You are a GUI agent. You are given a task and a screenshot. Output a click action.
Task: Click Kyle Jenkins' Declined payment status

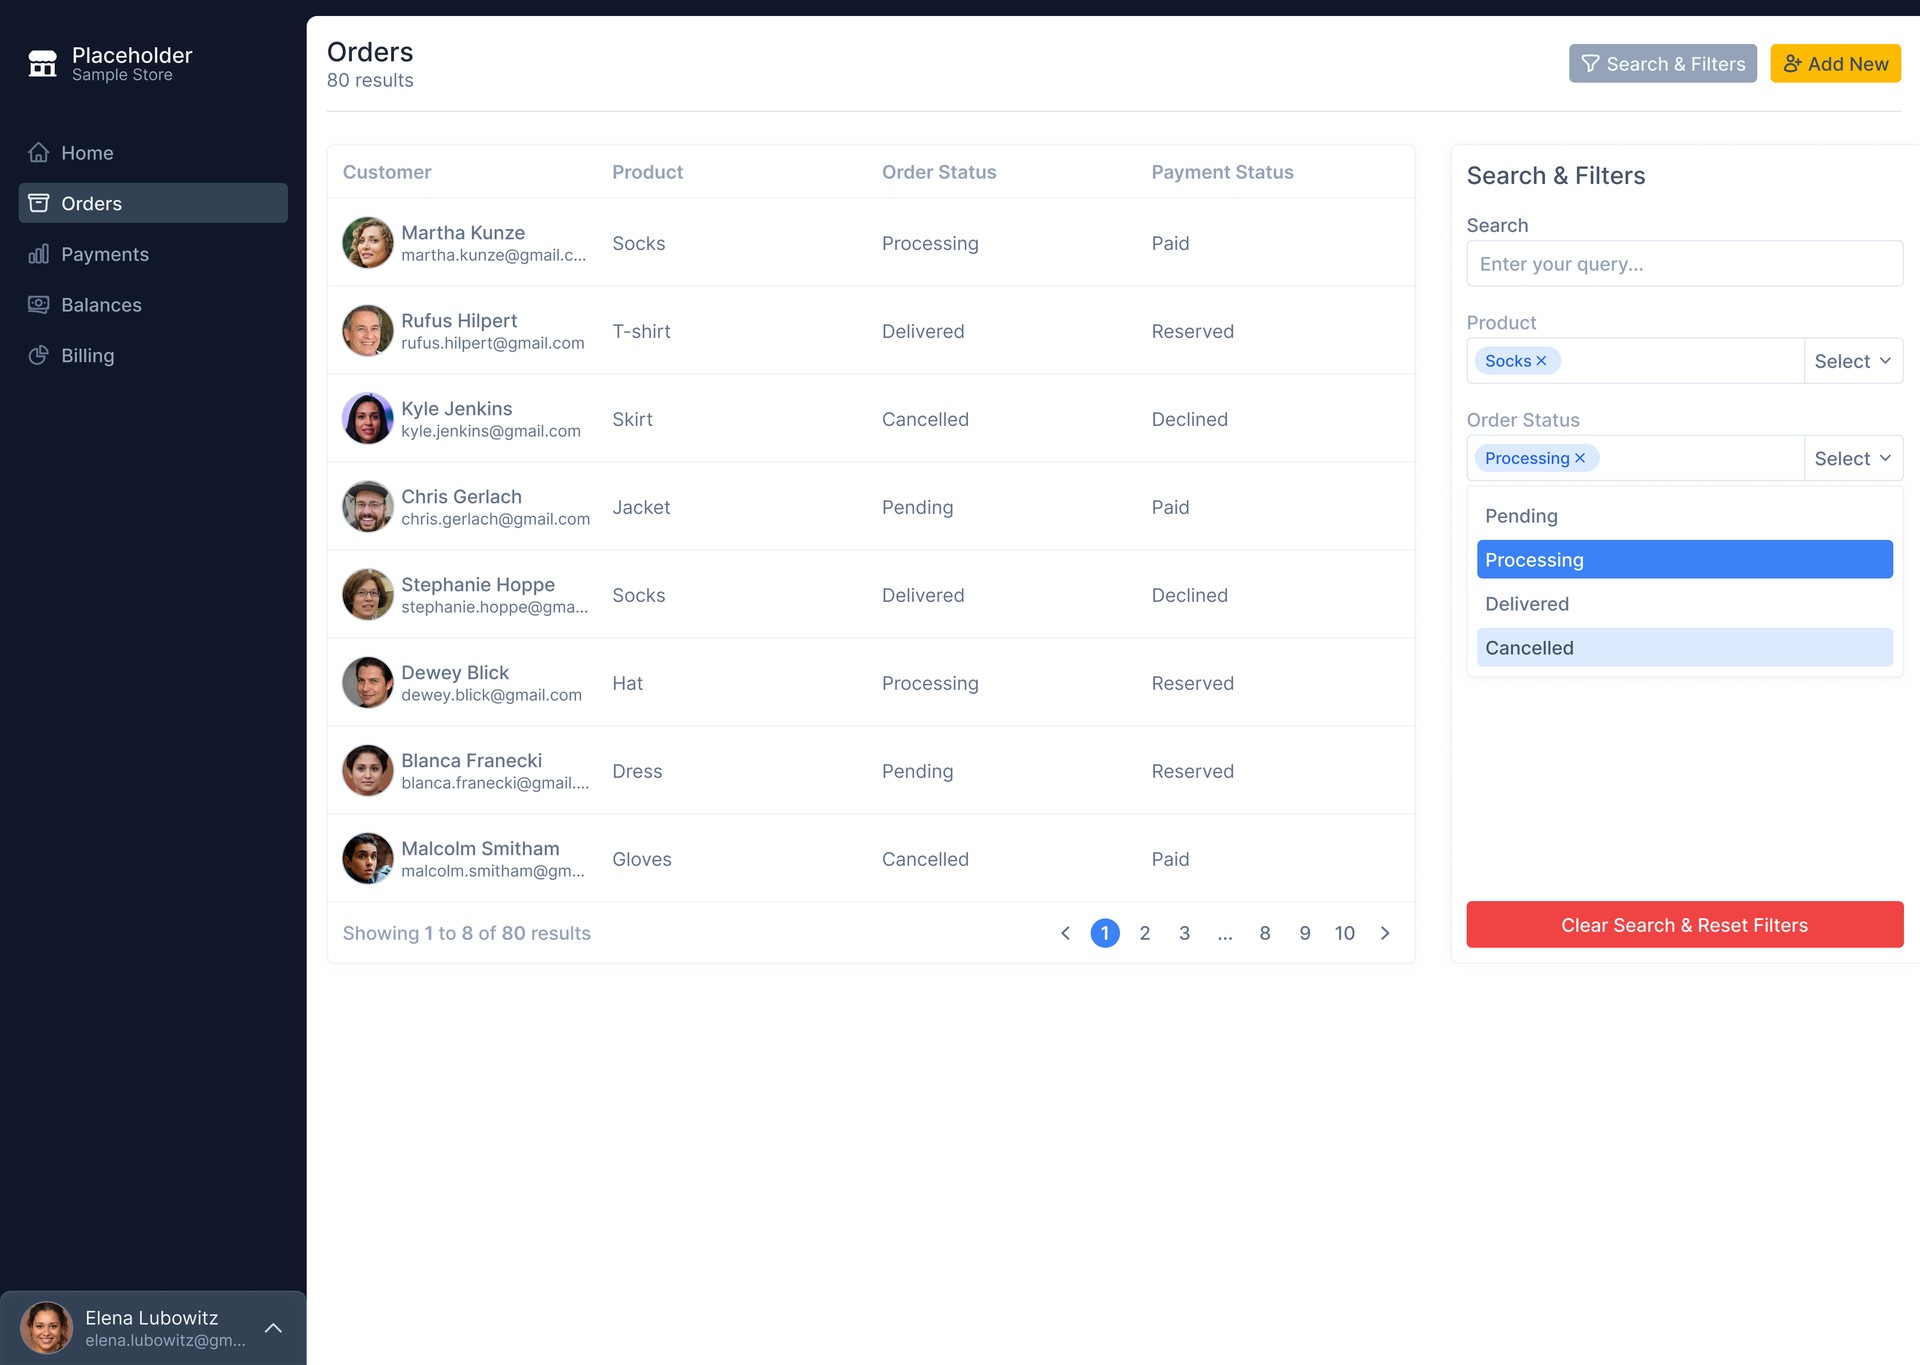[1189, 419]
